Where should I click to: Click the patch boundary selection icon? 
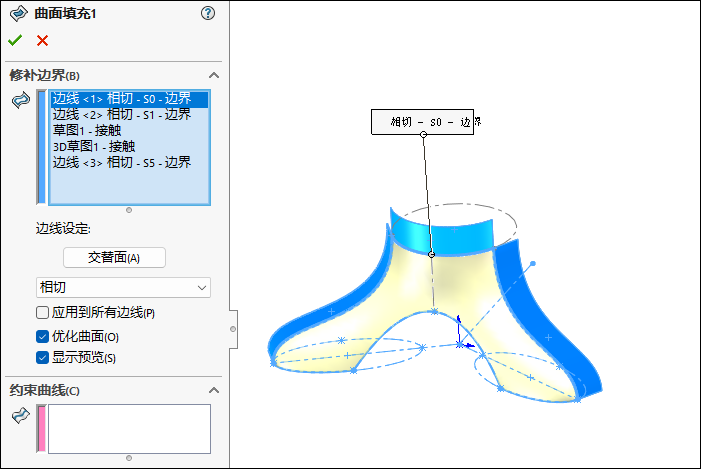tap(21, 100)
